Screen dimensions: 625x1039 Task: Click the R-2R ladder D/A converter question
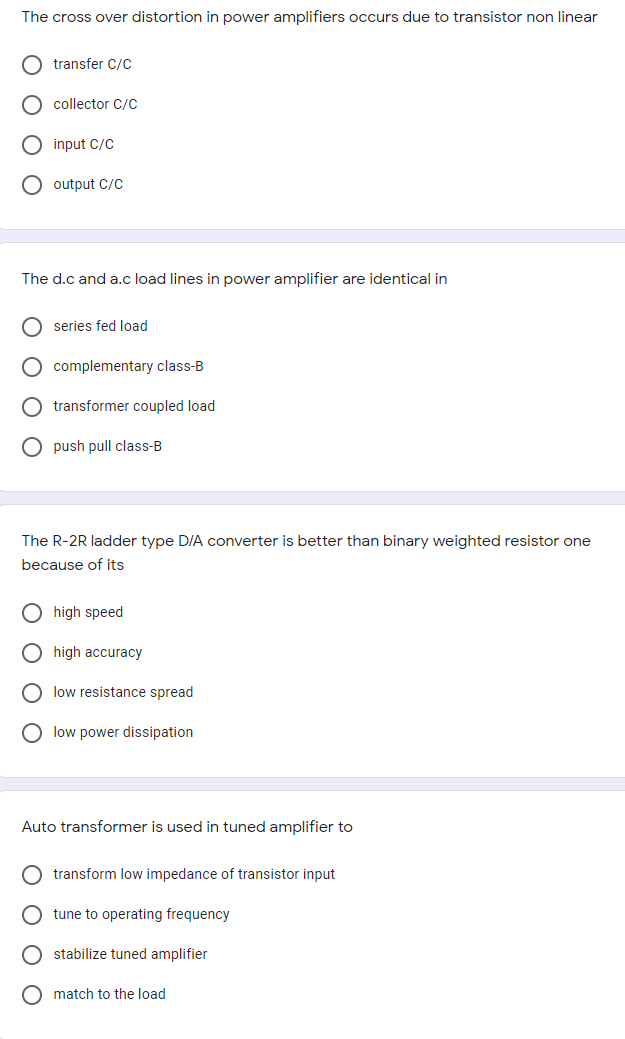(x=306, y=553)
